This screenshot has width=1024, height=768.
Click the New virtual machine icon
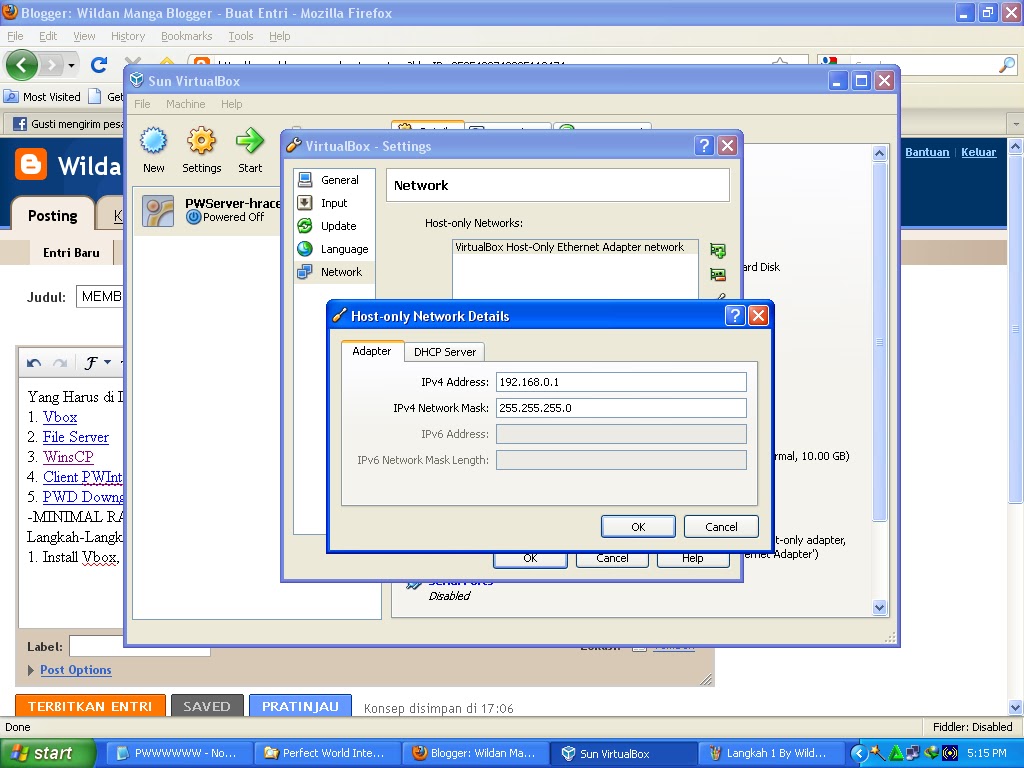coord(153,140)
